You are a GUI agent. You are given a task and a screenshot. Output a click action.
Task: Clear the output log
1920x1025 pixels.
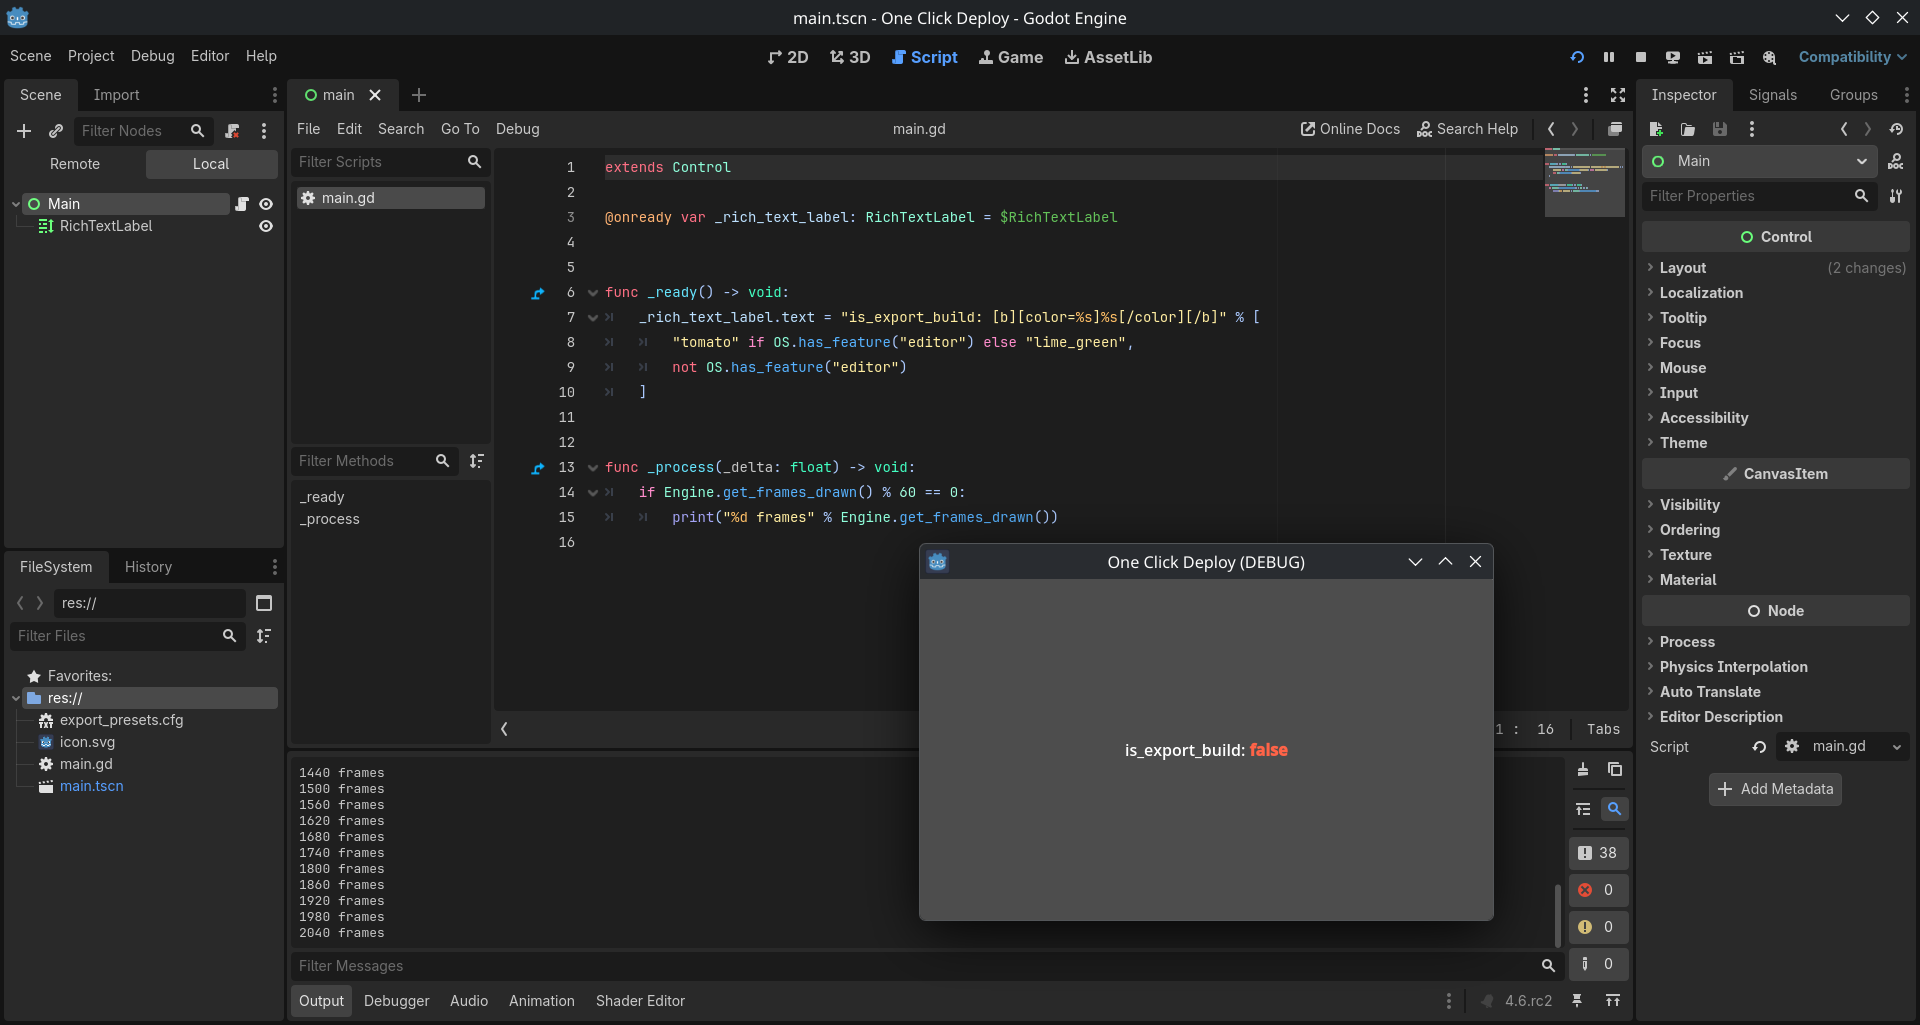pos(1583,769)
